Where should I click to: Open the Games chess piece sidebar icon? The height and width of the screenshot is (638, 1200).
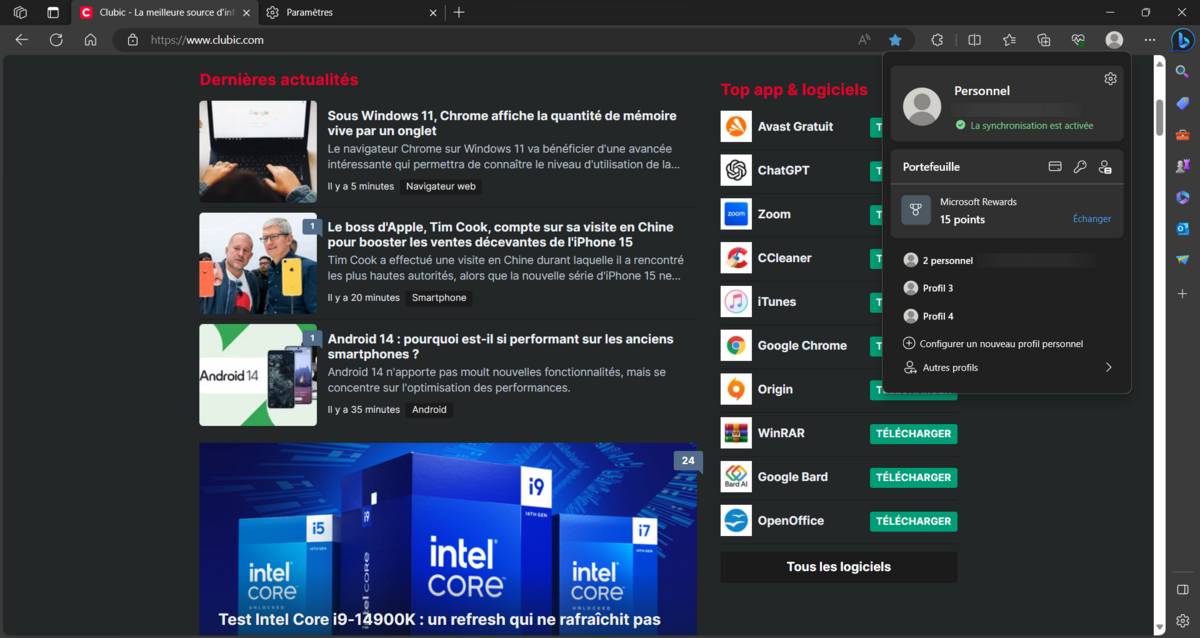point(1182,166)
